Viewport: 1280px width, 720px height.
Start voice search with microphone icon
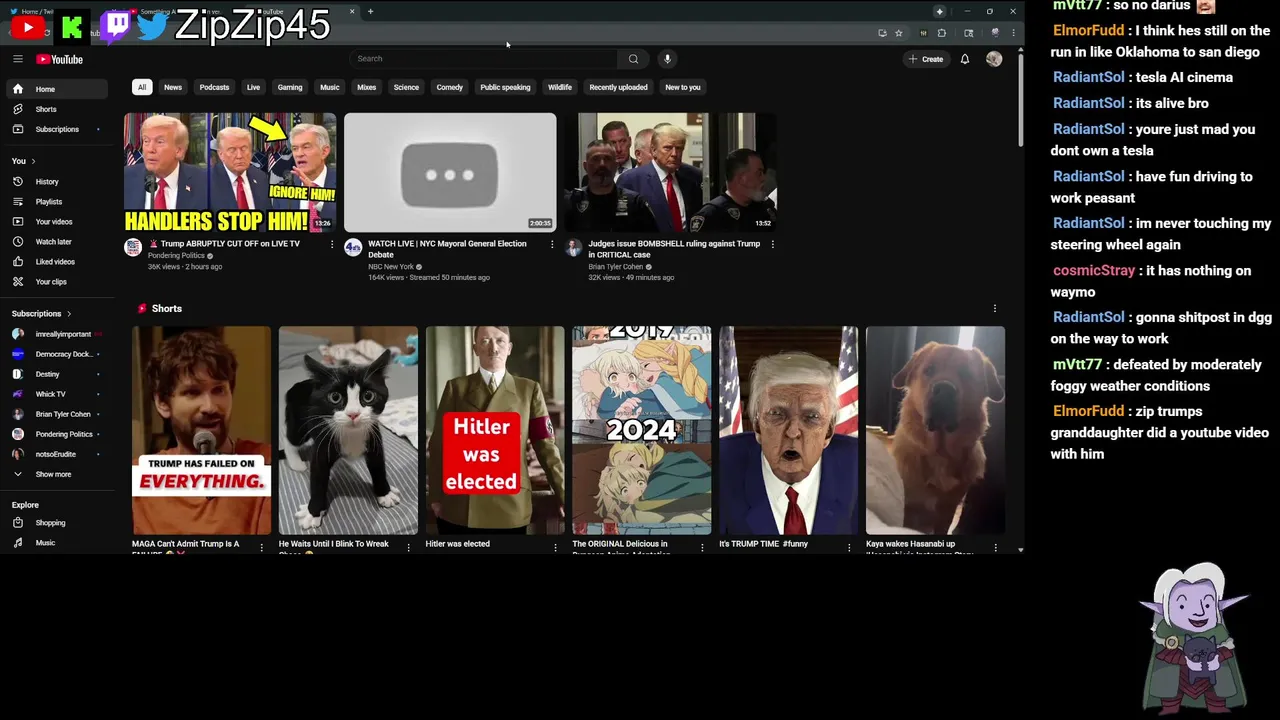(667, 59)
